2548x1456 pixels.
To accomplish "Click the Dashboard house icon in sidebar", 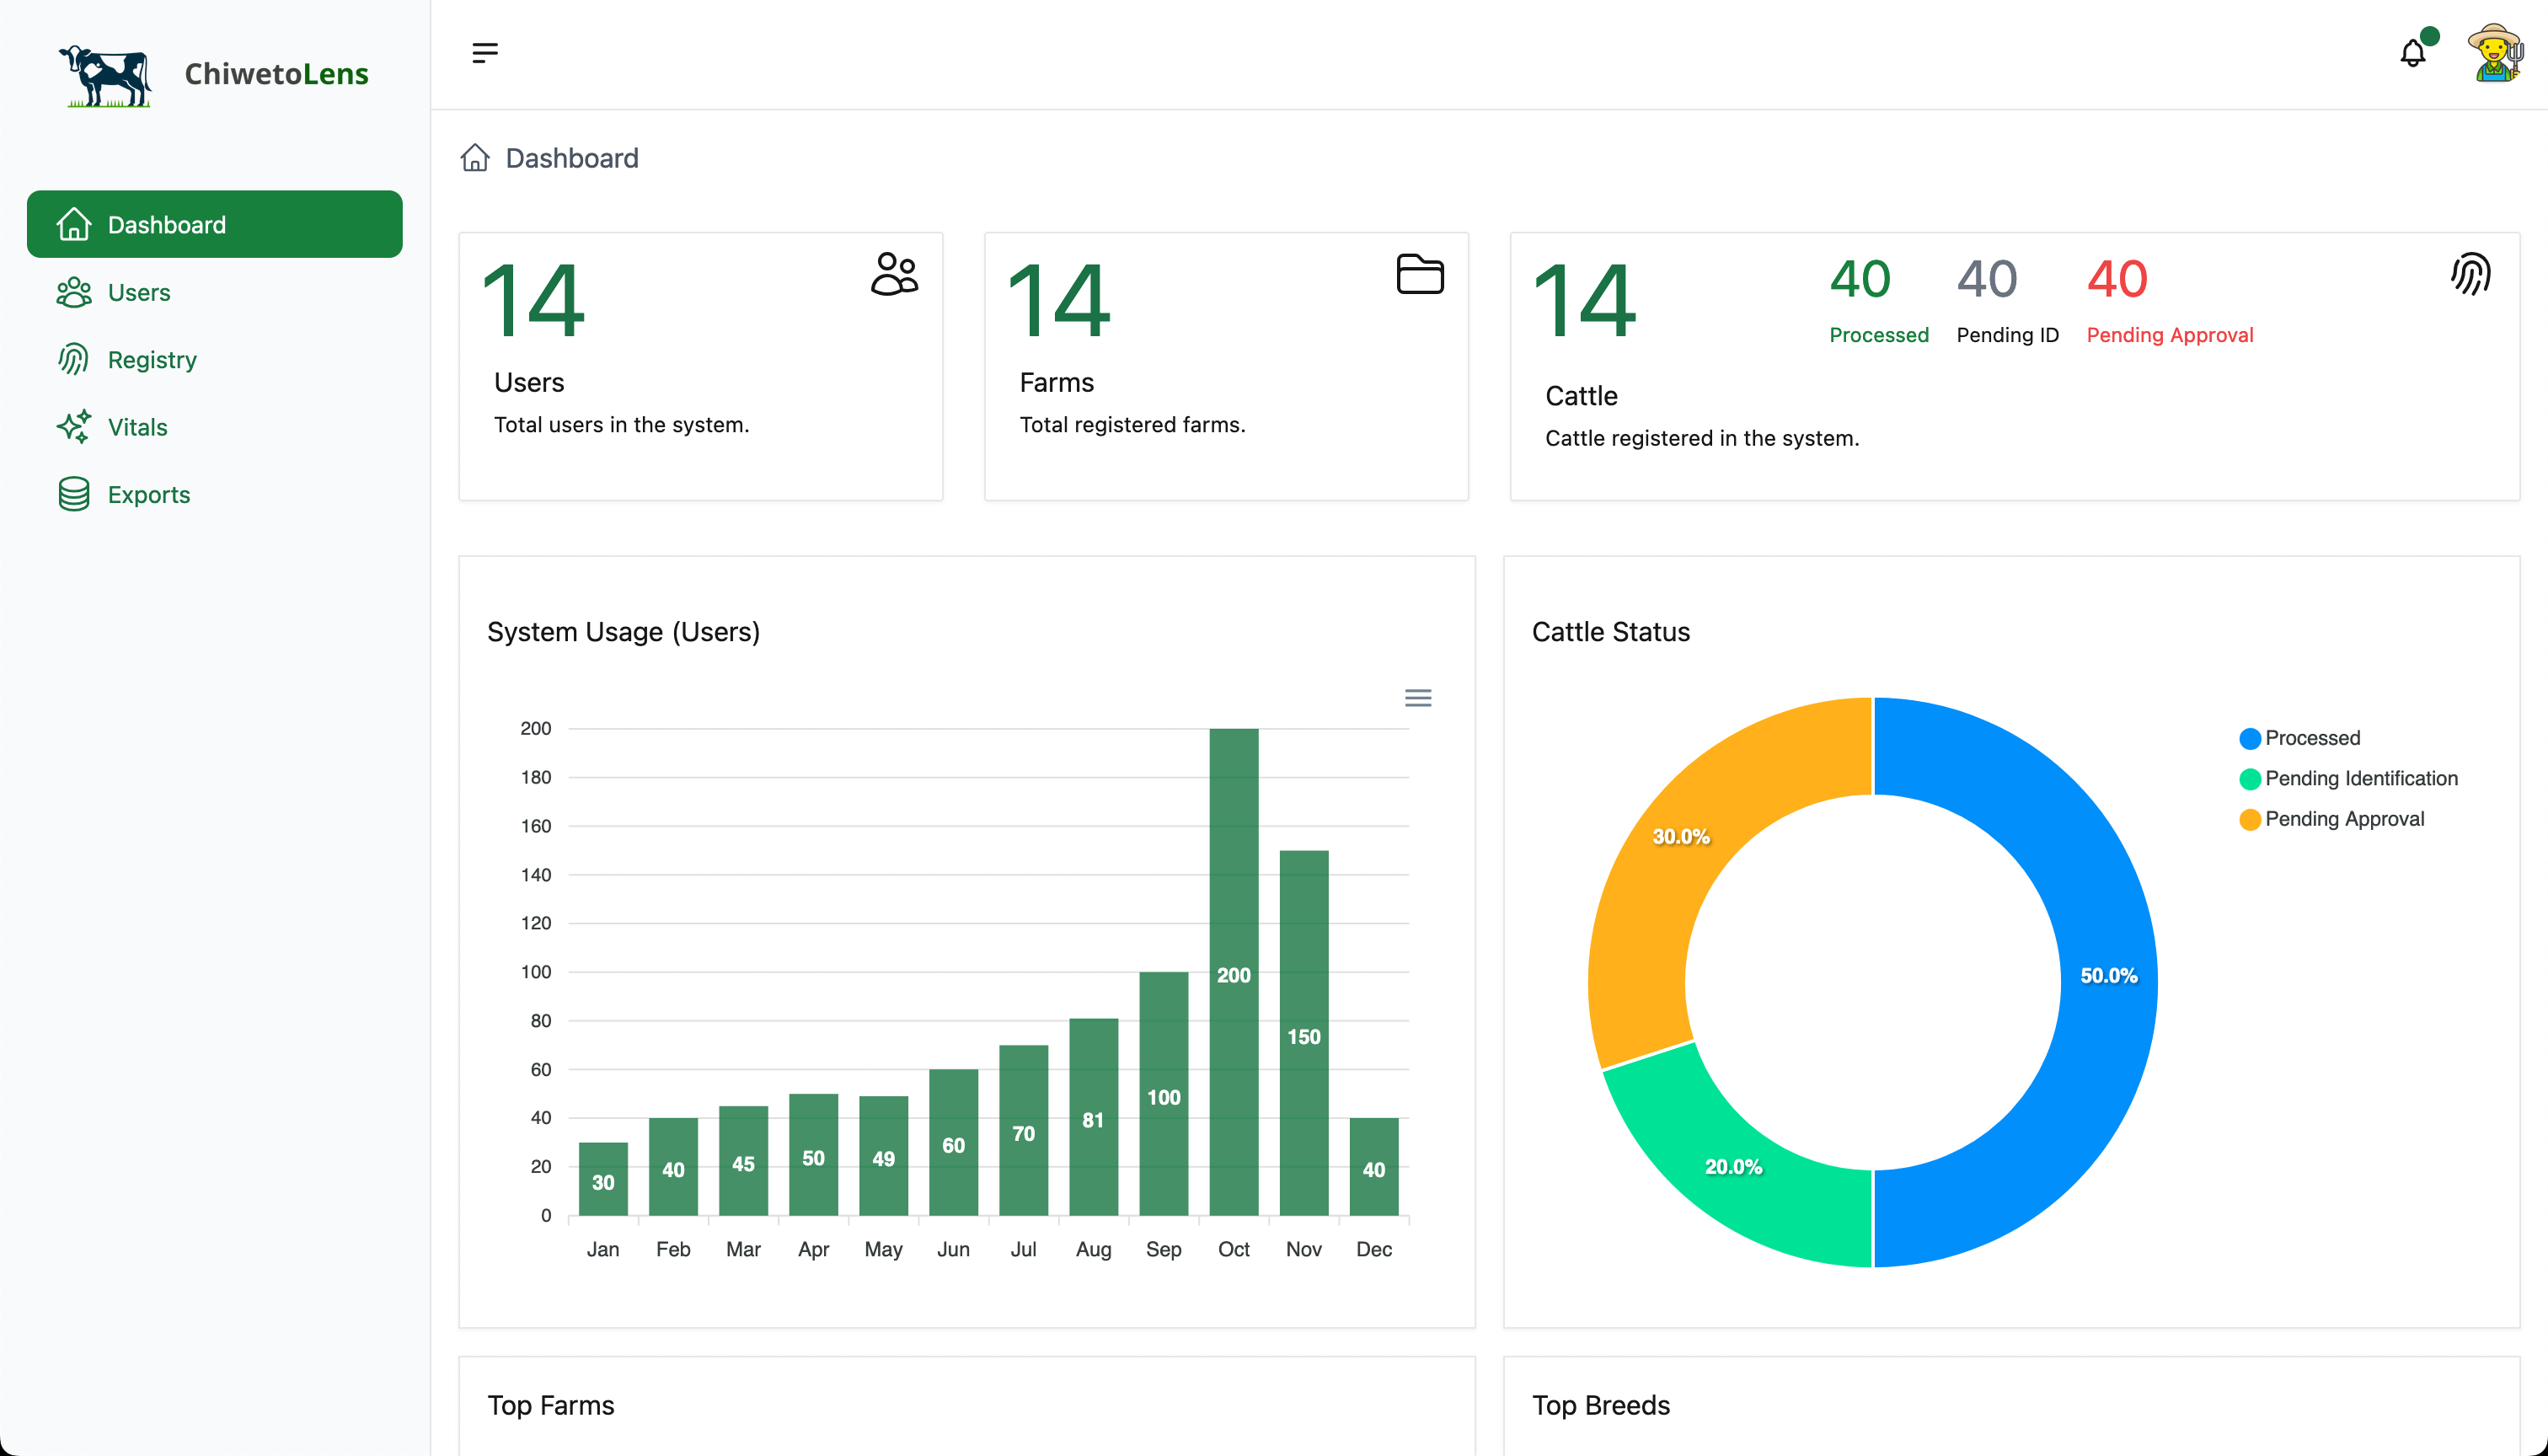I will [x=74, y=224].
